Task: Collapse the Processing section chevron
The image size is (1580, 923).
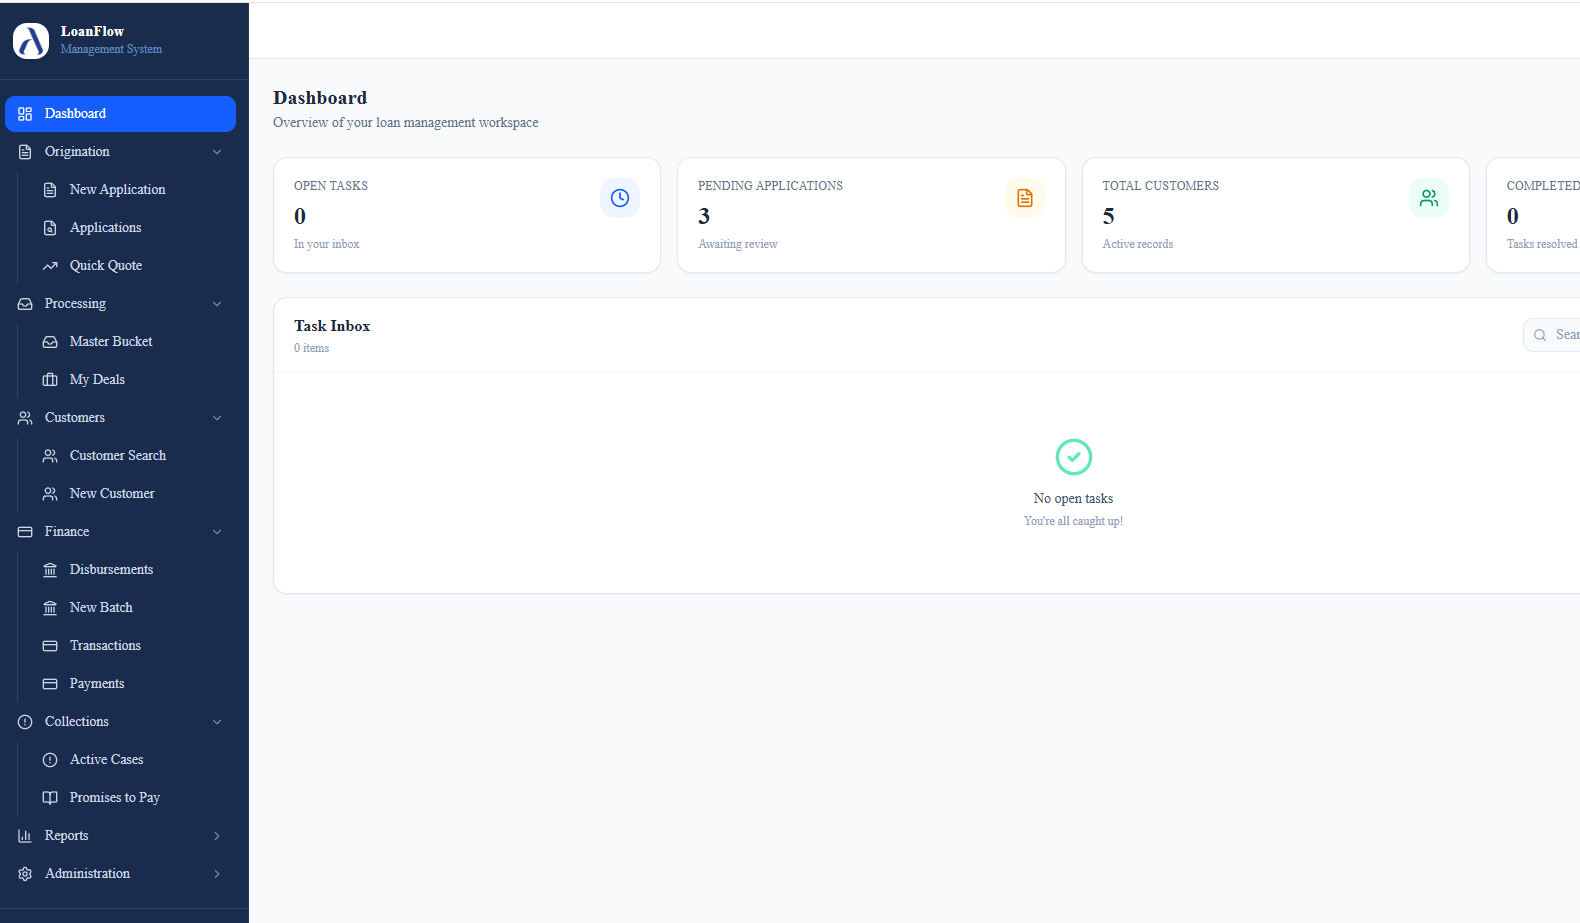Action: tap(217, 304)
